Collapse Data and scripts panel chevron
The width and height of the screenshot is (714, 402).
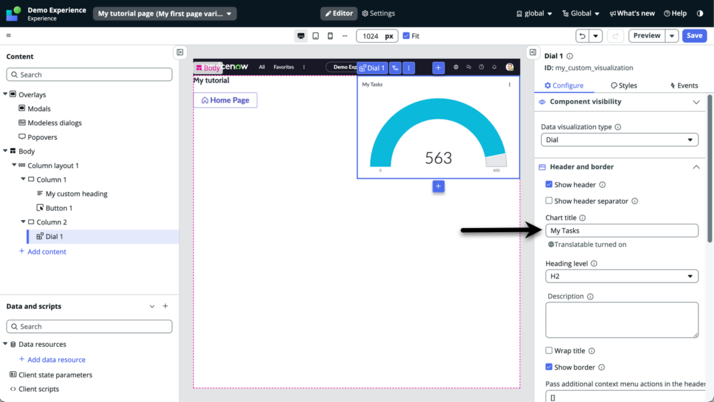pyautogui.click(x=152, y=306)
